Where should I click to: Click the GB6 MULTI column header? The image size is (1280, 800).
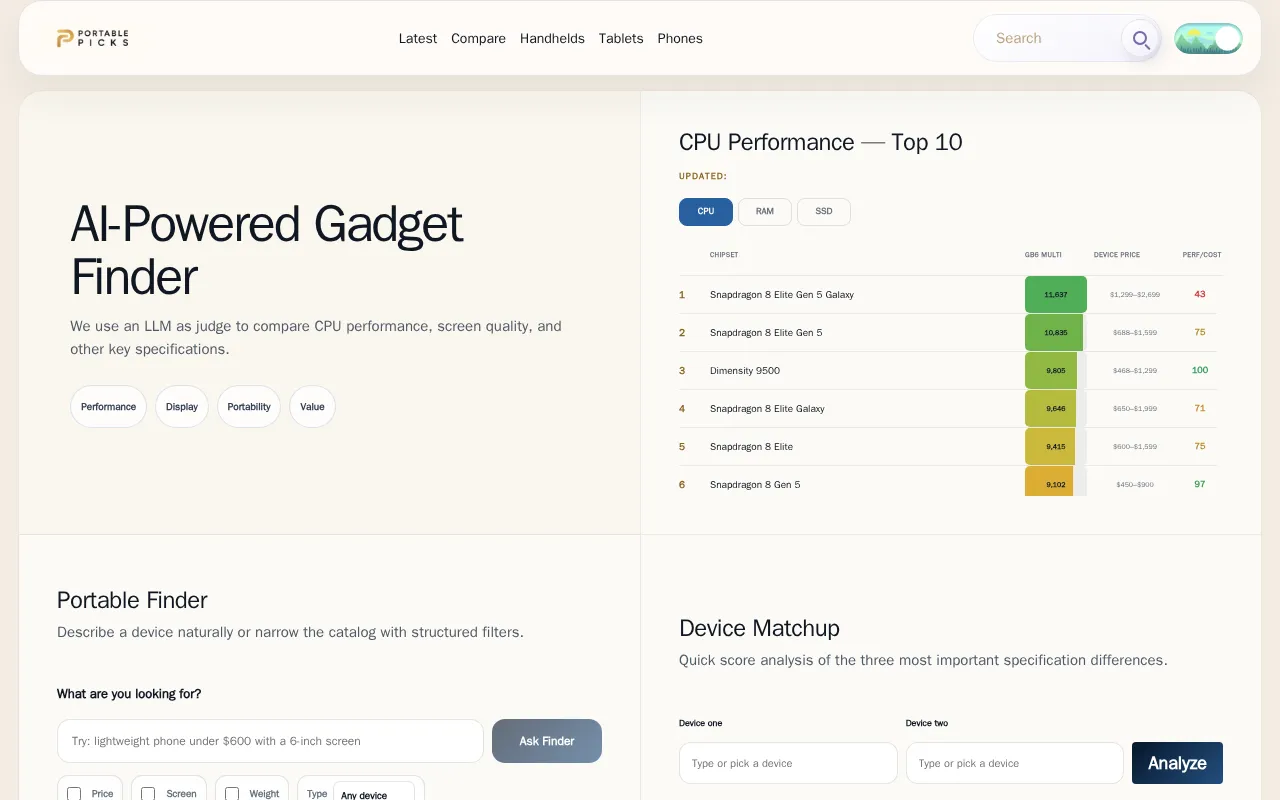point(1043,255)
